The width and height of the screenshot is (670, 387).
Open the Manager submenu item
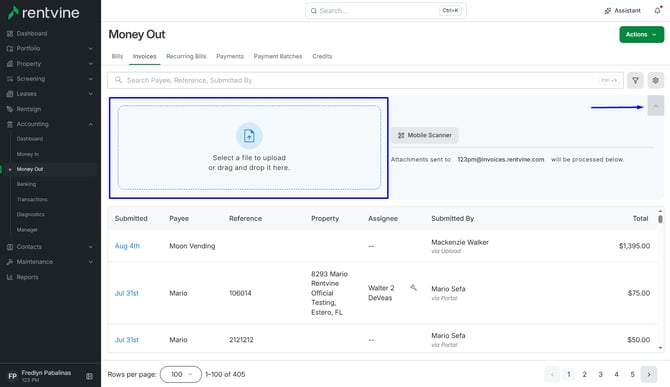[27, 230]
